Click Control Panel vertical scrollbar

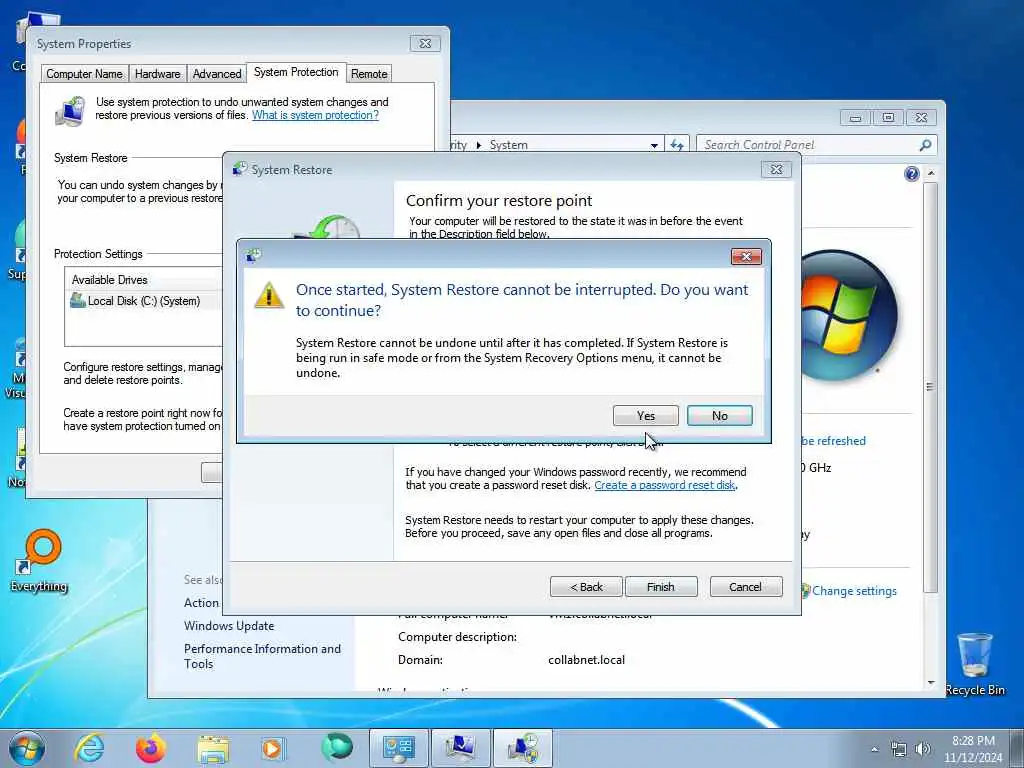pos(931,387)
